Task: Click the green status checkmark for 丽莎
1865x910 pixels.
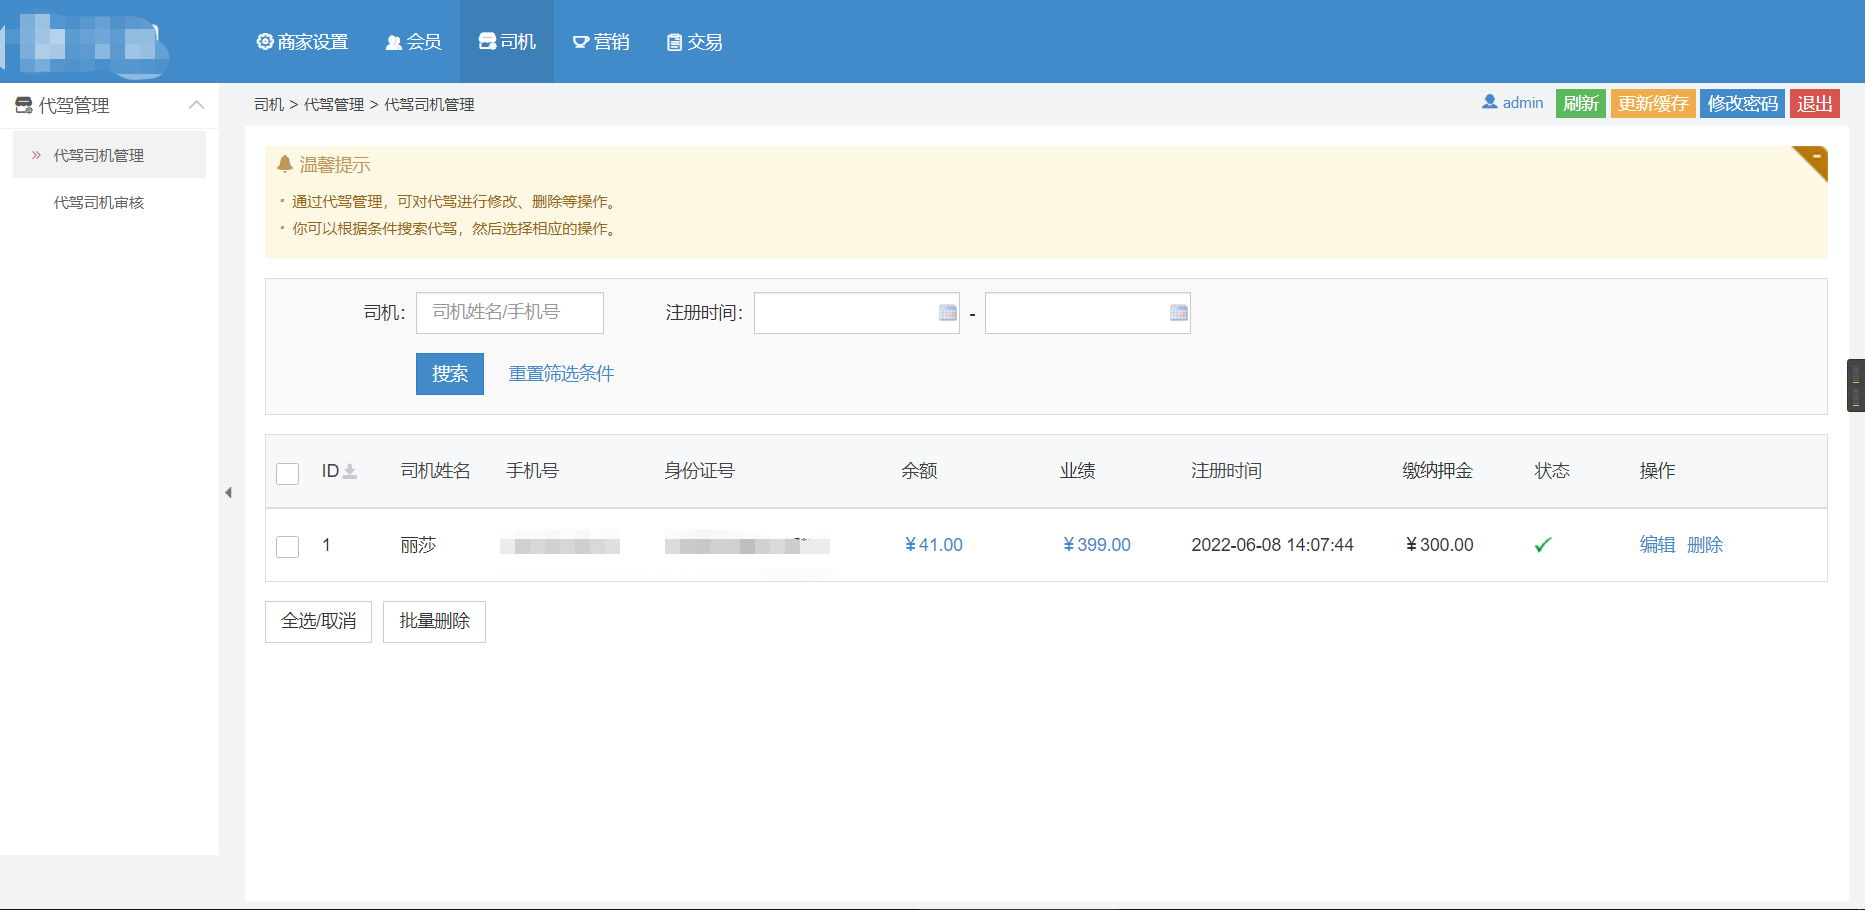Action: pyautogui.click(x=1542, y=545)
